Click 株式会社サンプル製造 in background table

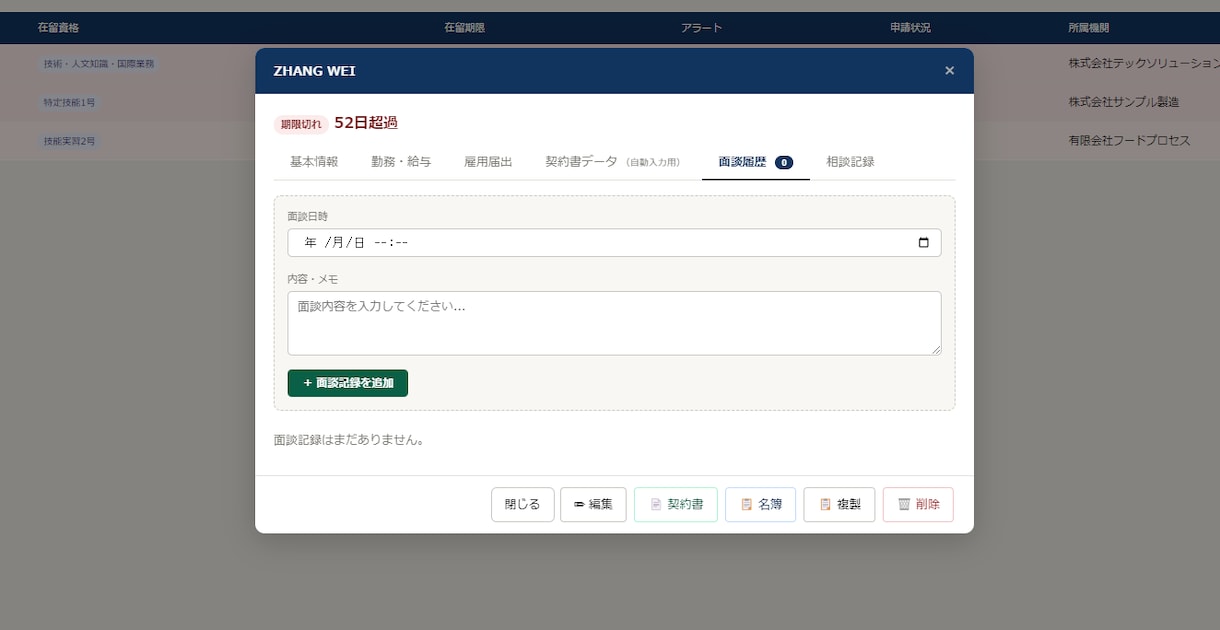click(1124, 102)
